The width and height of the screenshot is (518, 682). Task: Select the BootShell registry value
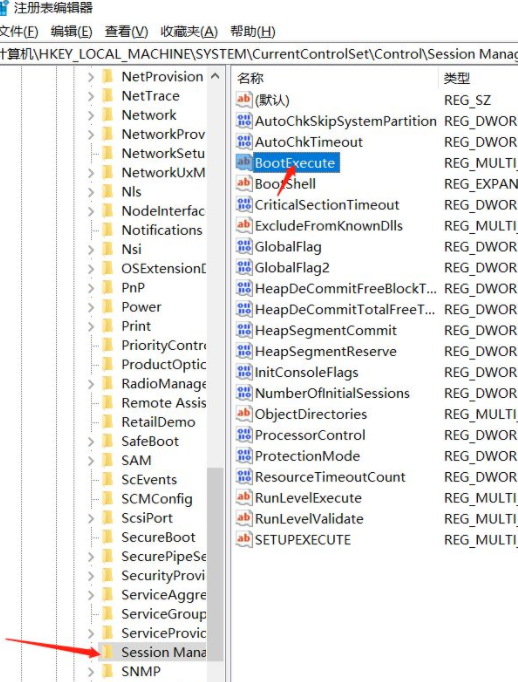coord(285,184)
